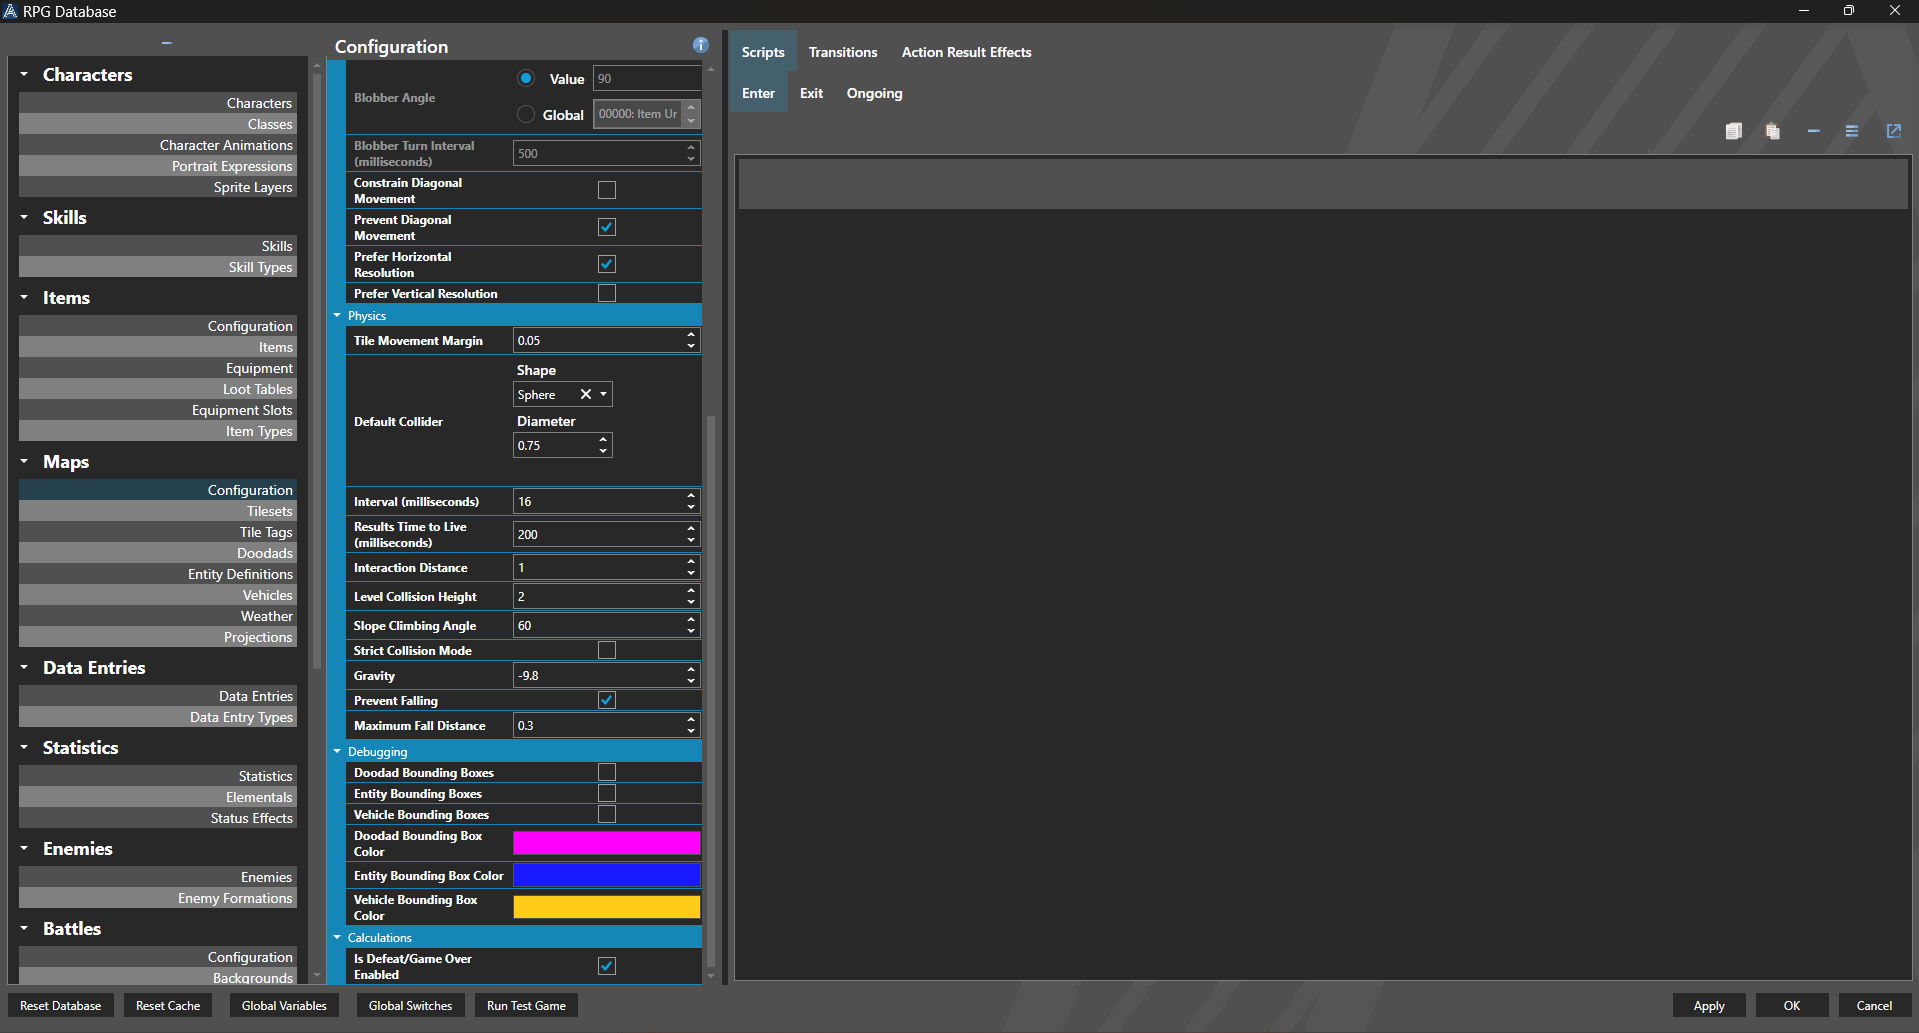Open the Exit script tab

pos(810,93)
